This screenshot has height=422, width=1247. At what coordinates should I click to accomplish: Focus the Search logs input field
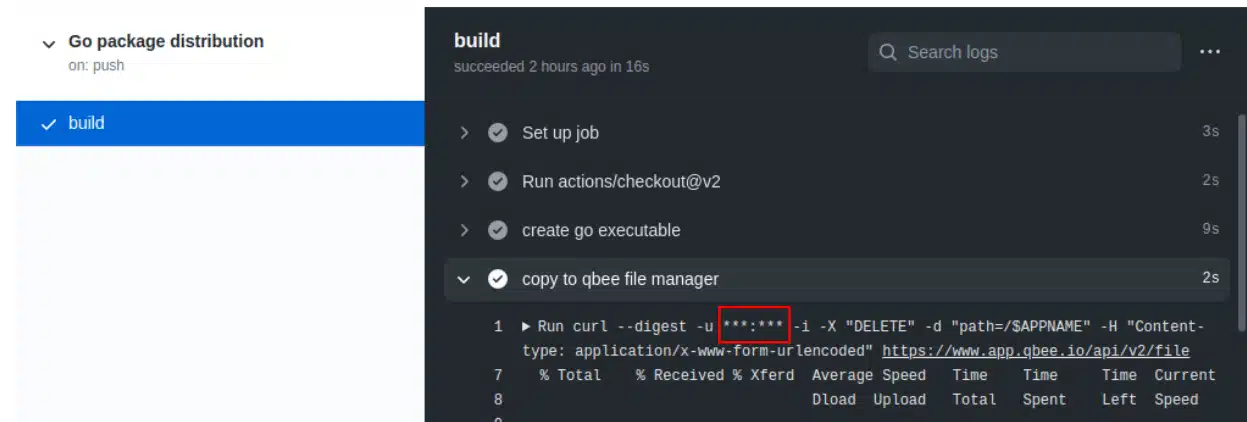(x=1024, y=52)
